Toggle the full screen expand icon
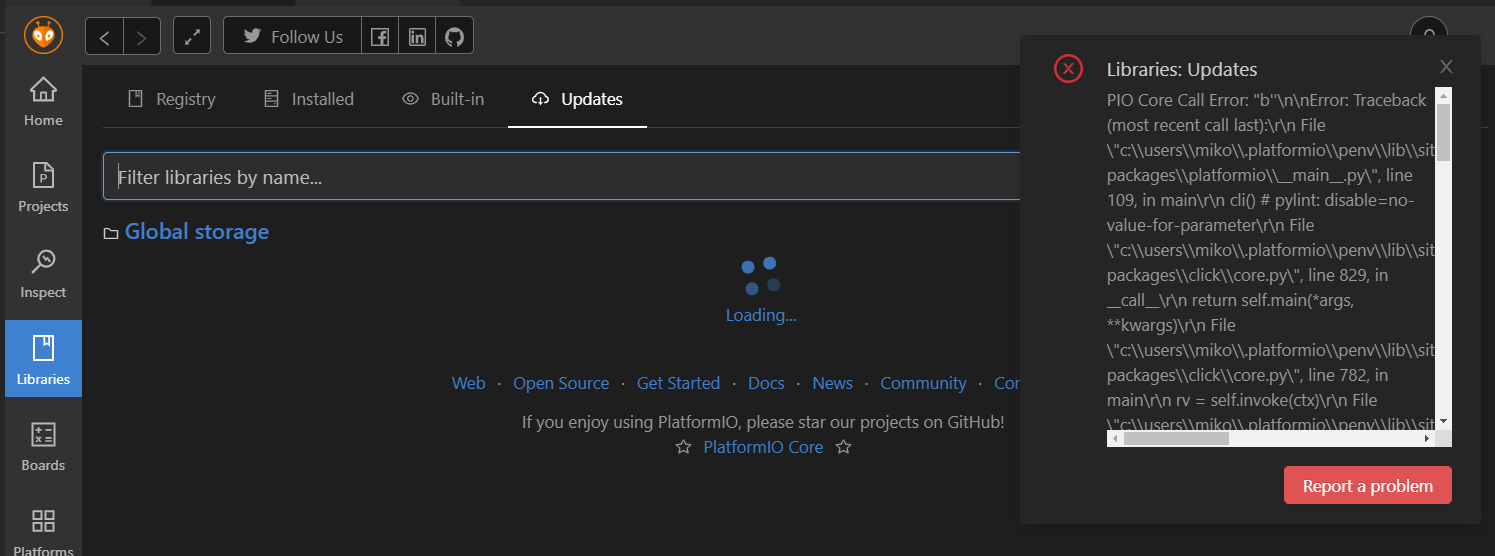The width and height of the screenshot is (1495, 556). (192, 37)
